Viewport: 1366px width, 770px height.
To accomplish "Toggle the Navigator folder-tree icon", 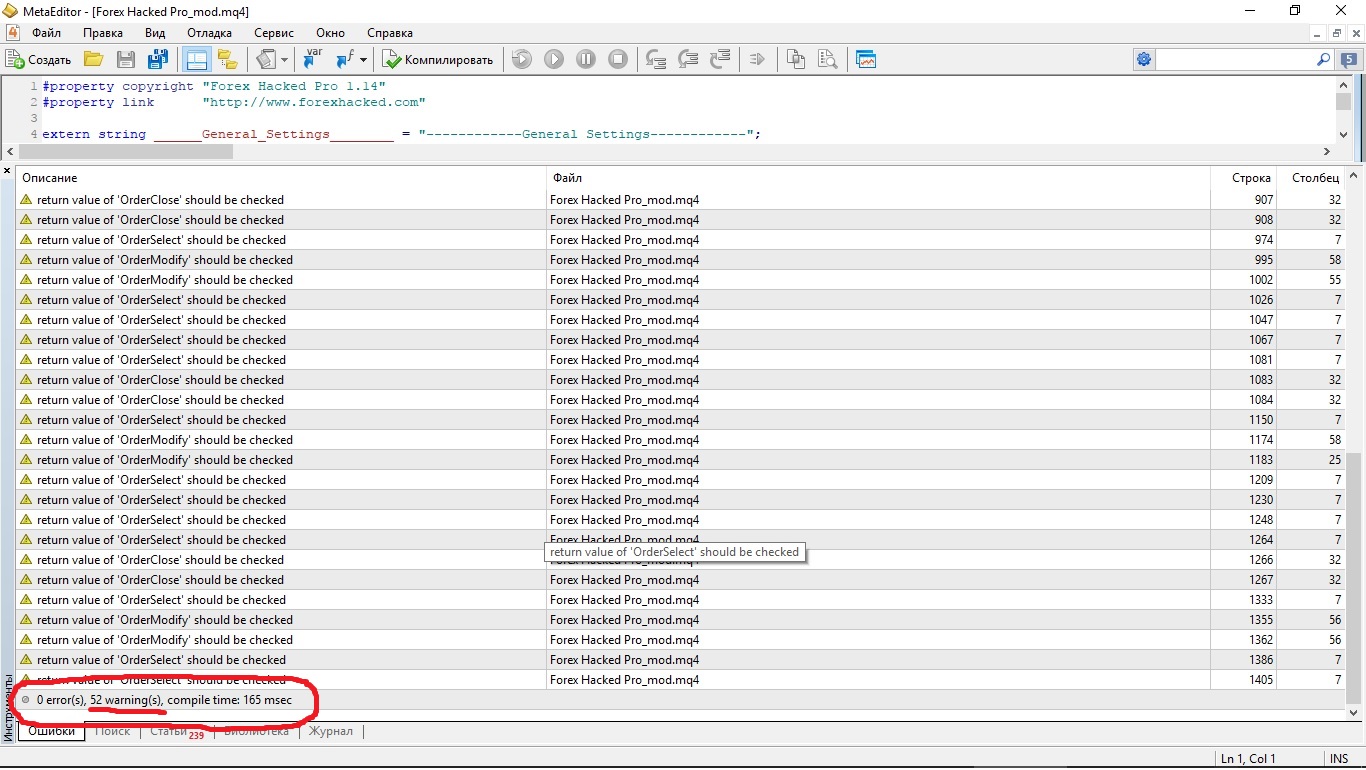I will [228, 60].
